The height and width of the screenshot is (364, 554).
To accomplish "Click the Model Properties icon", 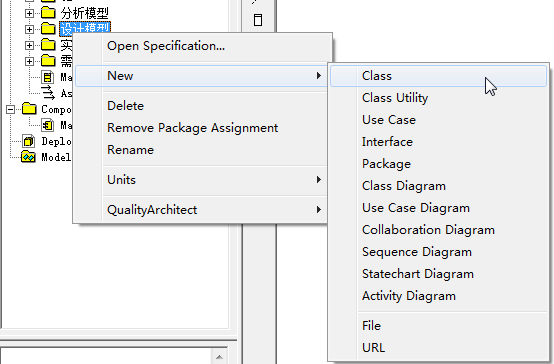I will (28, 157).
